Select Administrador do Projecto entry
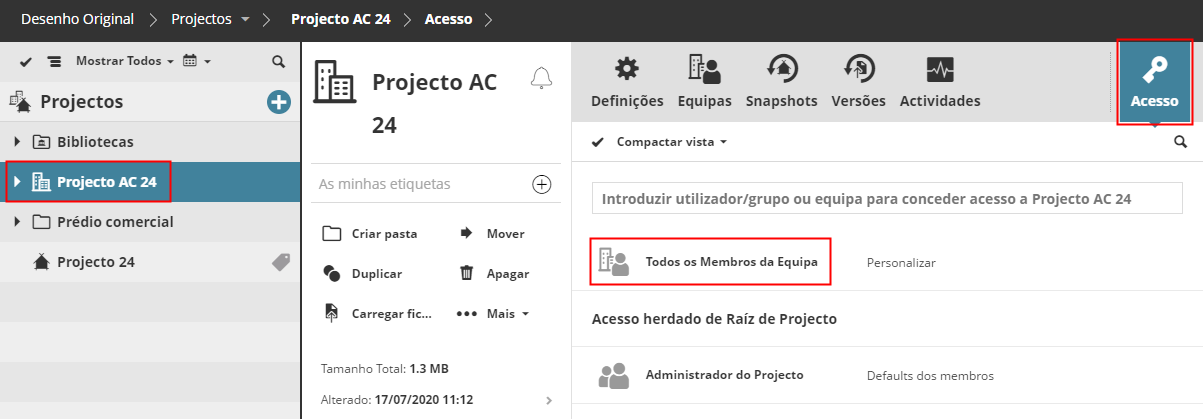This screenshot has height=419, width=1203. [x=725, y=375]
